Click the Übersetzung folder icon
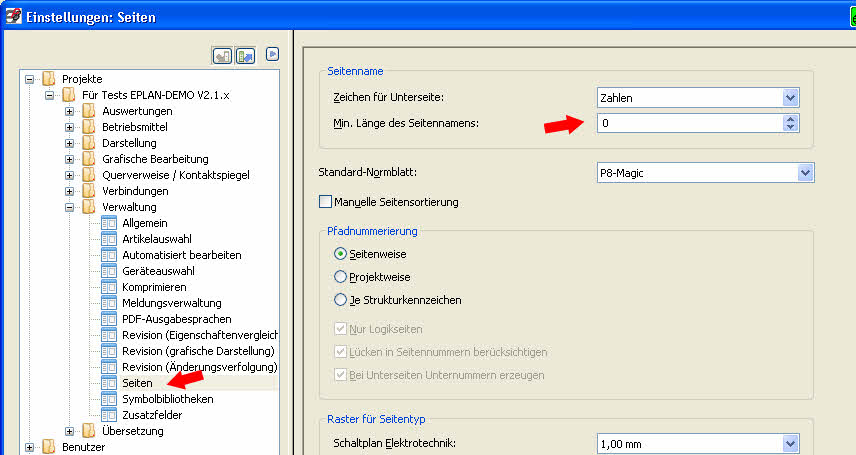Viewport: 856px width, 455px height. point(89,430)
